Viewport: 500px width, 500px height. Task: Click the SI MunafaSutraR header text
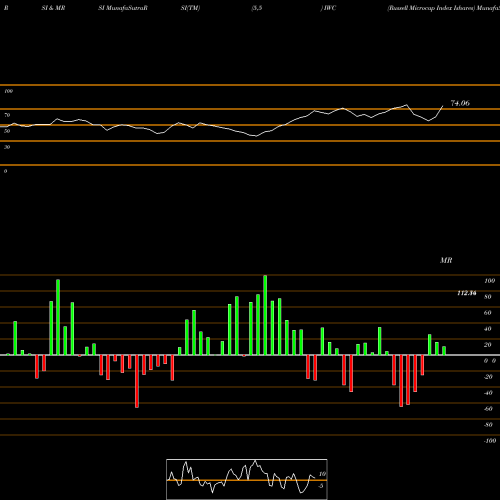pyautogui.click(x=123, y=8)
